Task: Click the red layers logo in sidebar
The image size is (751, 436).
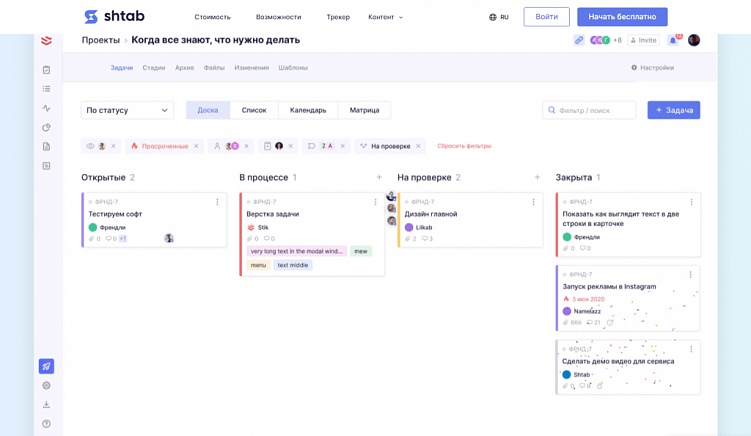Action: (46, 41)
